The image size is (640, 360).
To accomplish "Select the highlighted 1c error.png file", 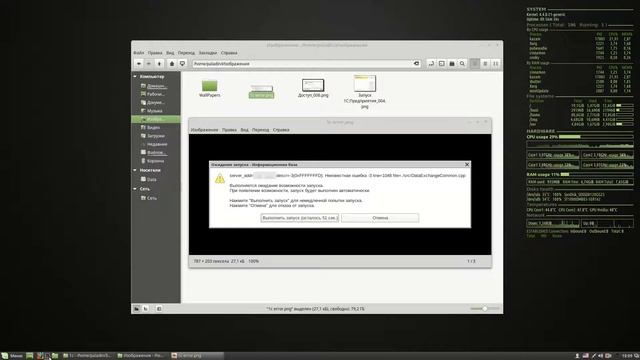I will pos(261,91).
